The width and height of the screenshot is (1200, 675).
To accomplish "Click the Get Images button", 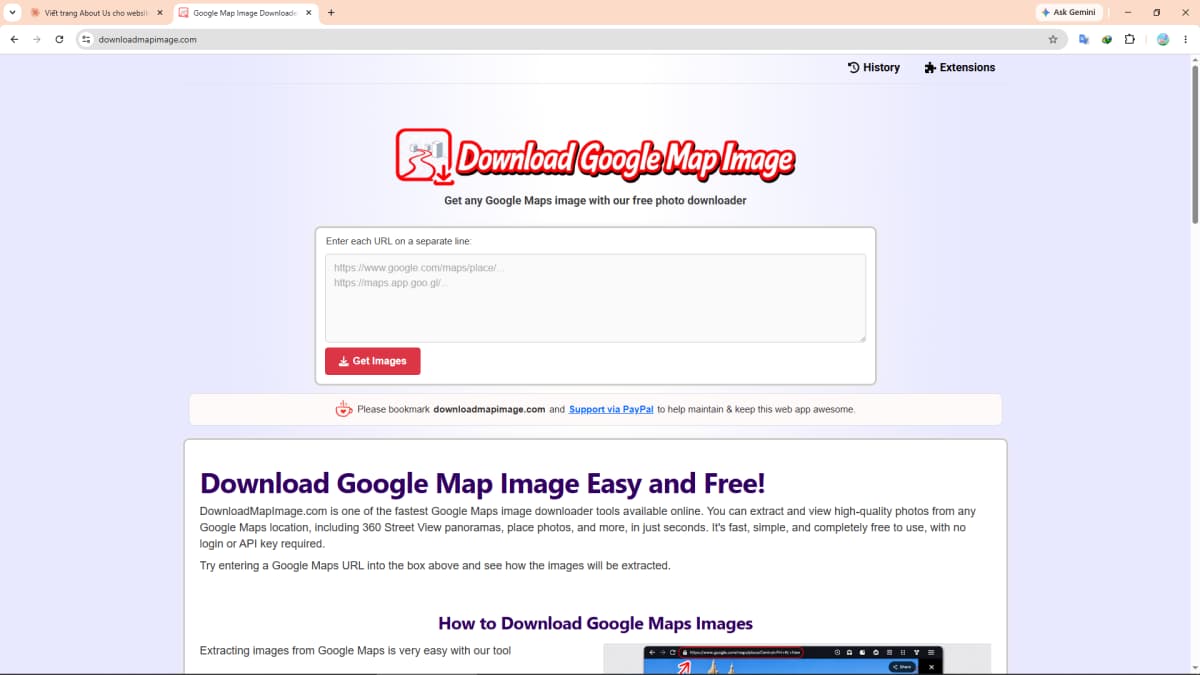I will [372, 361].
